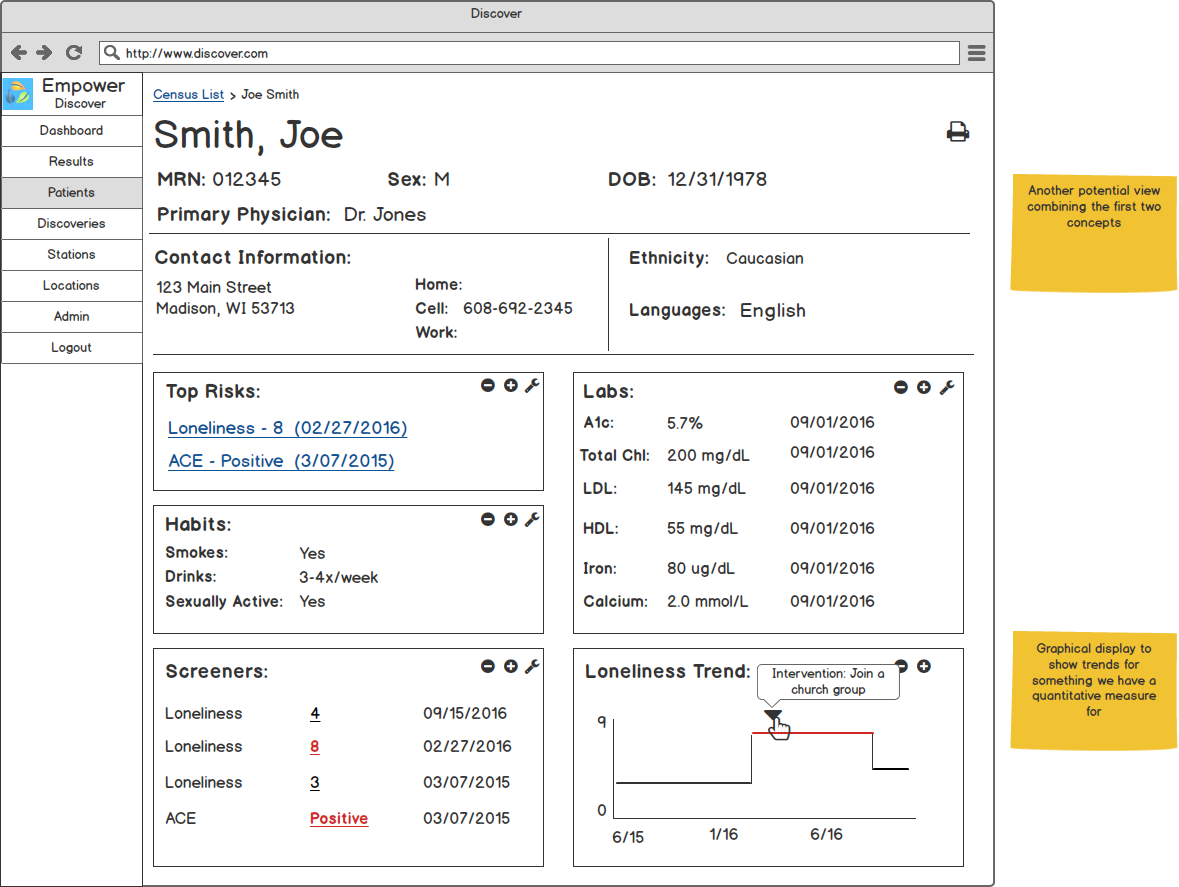The width and height of the screenshot is (1179, 887).
Task: Collapse the Screeners panel with minus icon
Action: 488,666
